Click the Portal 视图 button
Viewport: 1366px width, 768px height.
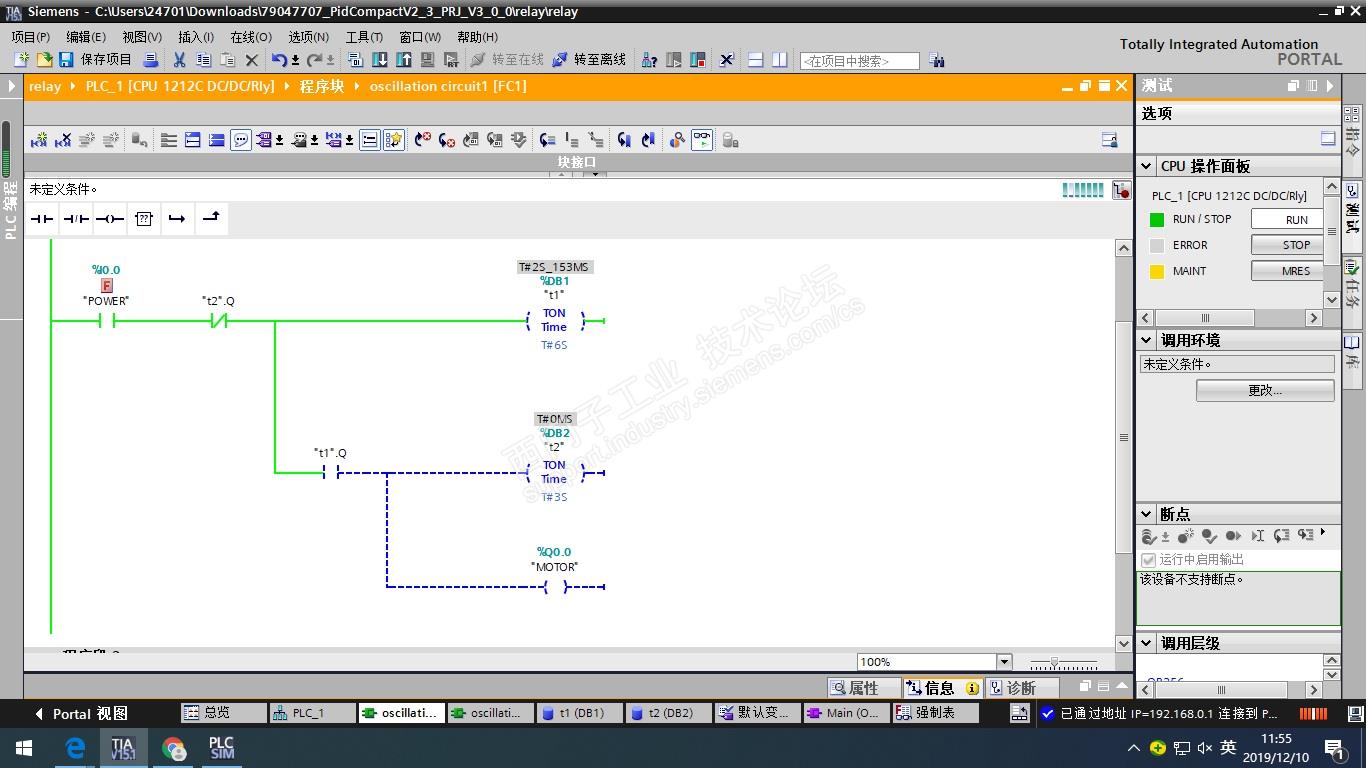pos(81,713)
